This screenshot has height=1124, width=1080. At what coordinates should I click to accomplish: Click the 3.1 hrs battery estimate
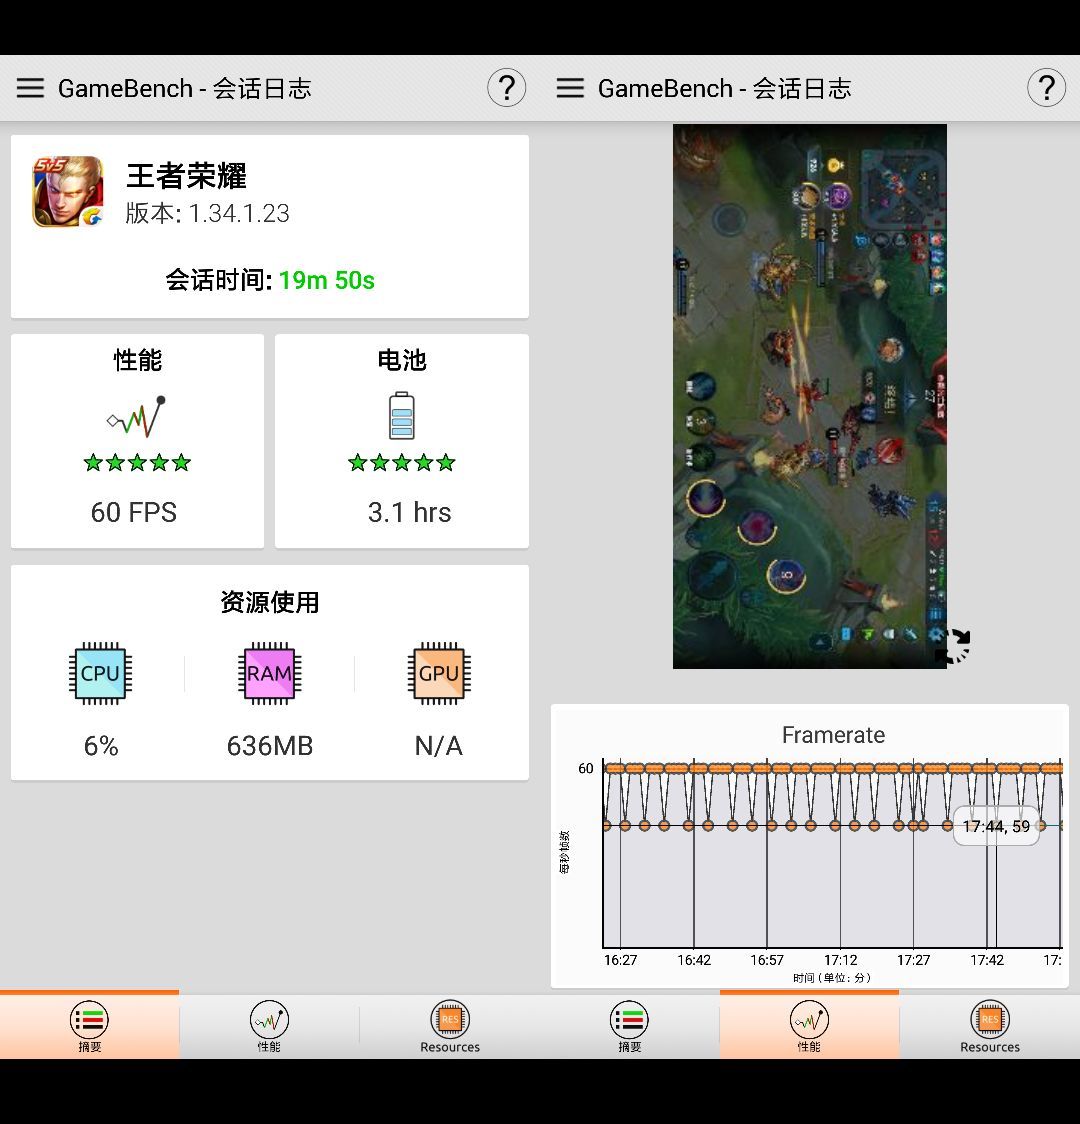409,512
